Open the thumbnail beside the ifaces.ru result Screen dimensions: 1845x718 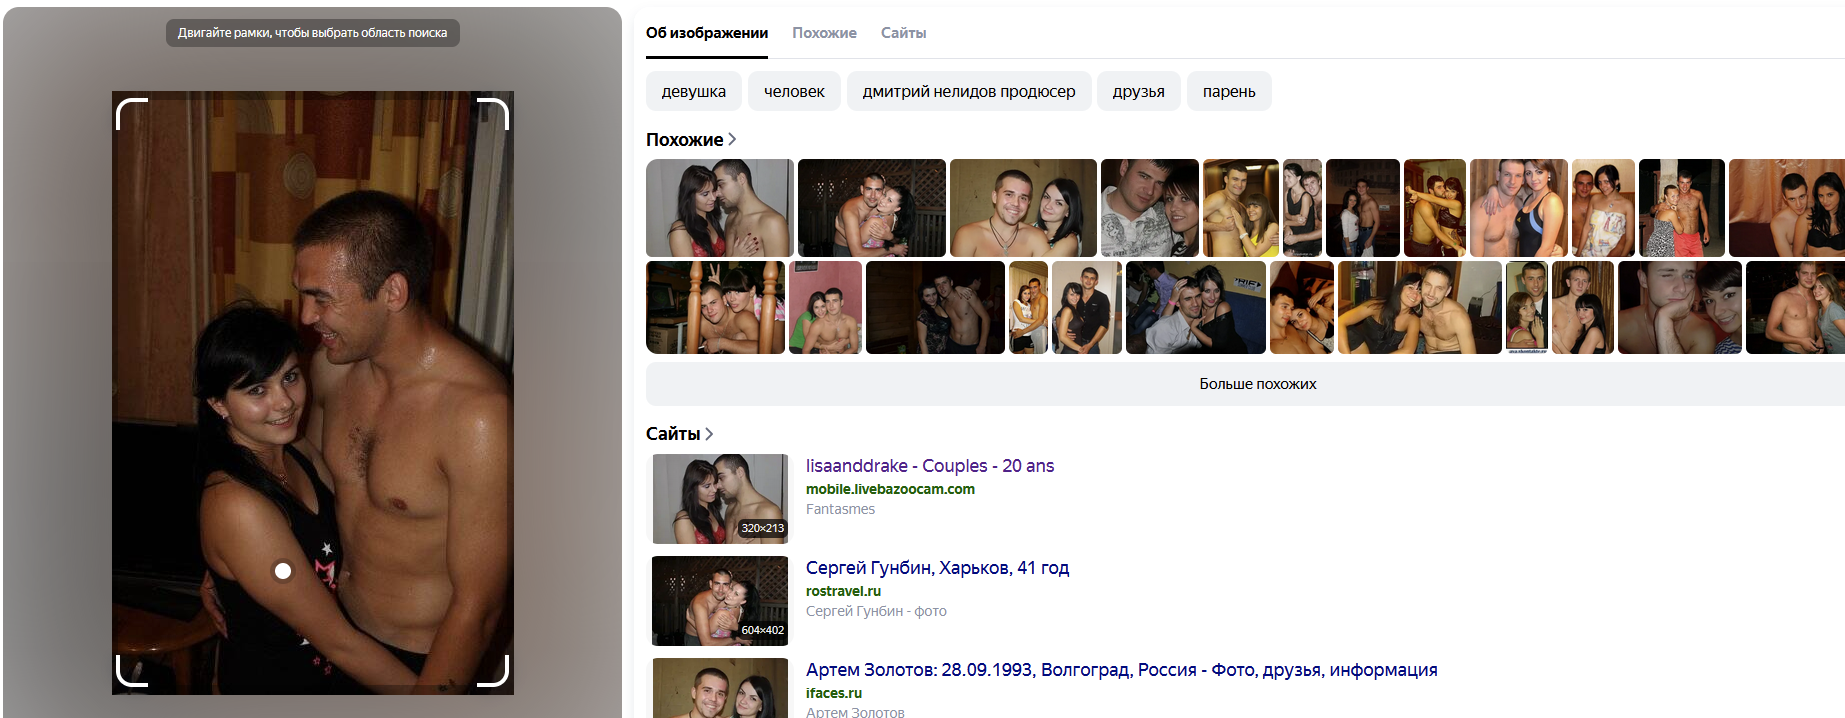[x=720, y=688]
